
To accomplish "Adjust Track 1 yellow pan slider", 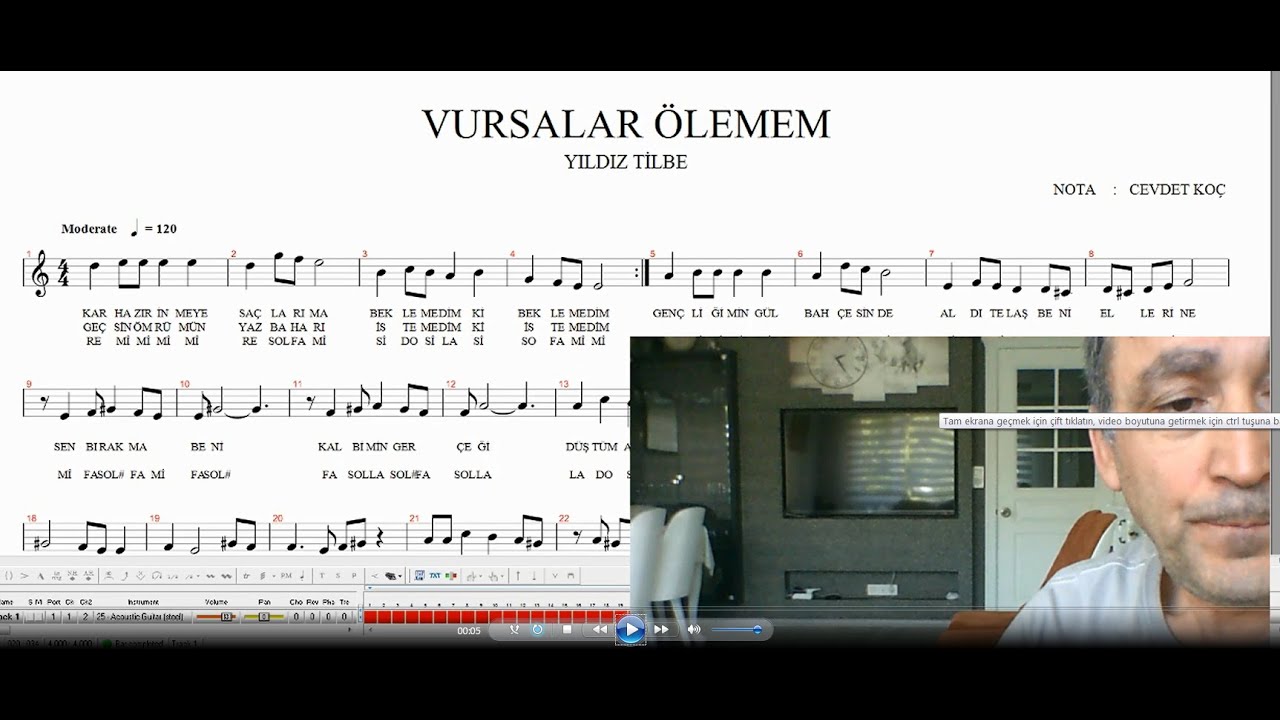I will tap(264, 617).
